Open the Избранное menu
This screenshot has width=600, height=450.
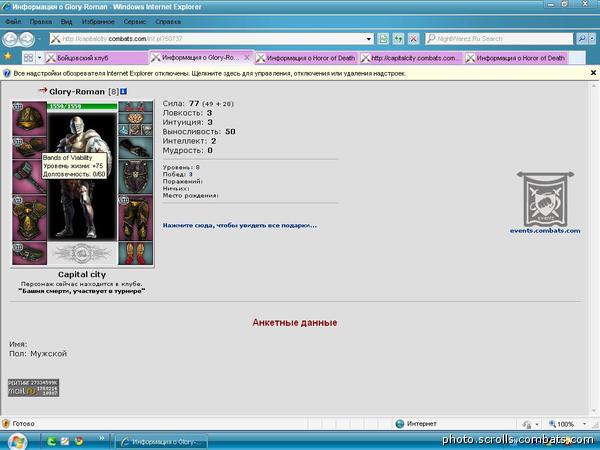point(98,21)
